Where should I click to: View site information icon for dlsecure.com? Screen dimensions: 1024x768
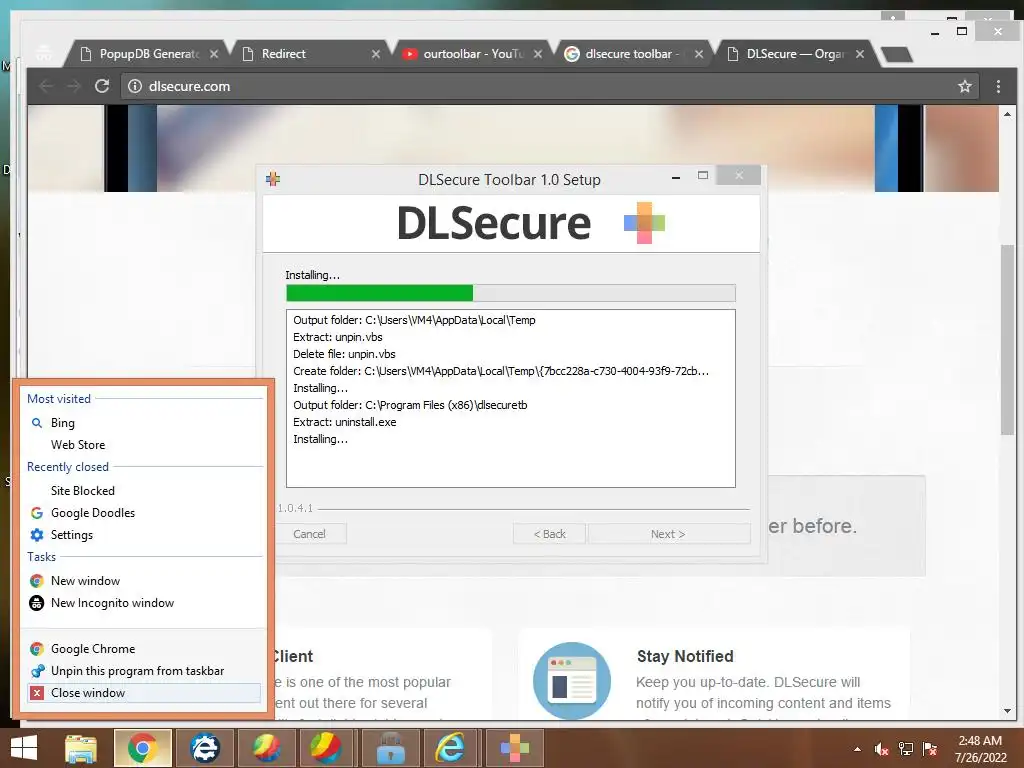click(x=135, y=86)
